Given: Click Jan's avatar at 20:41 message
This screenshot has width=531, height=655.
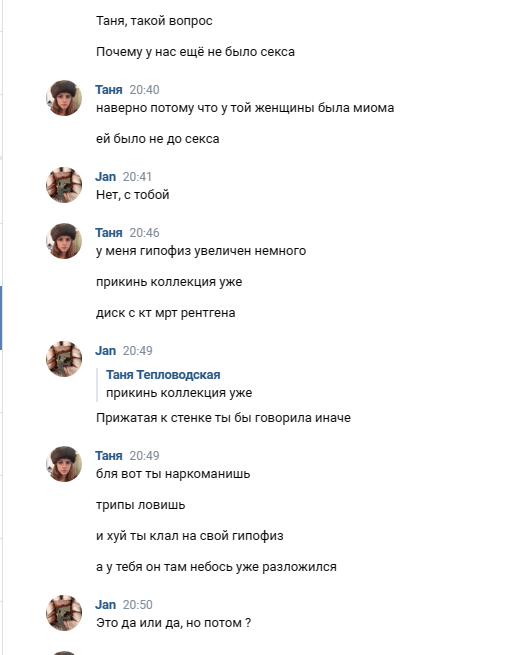Looking at the screenshot, I should point(64,185).
